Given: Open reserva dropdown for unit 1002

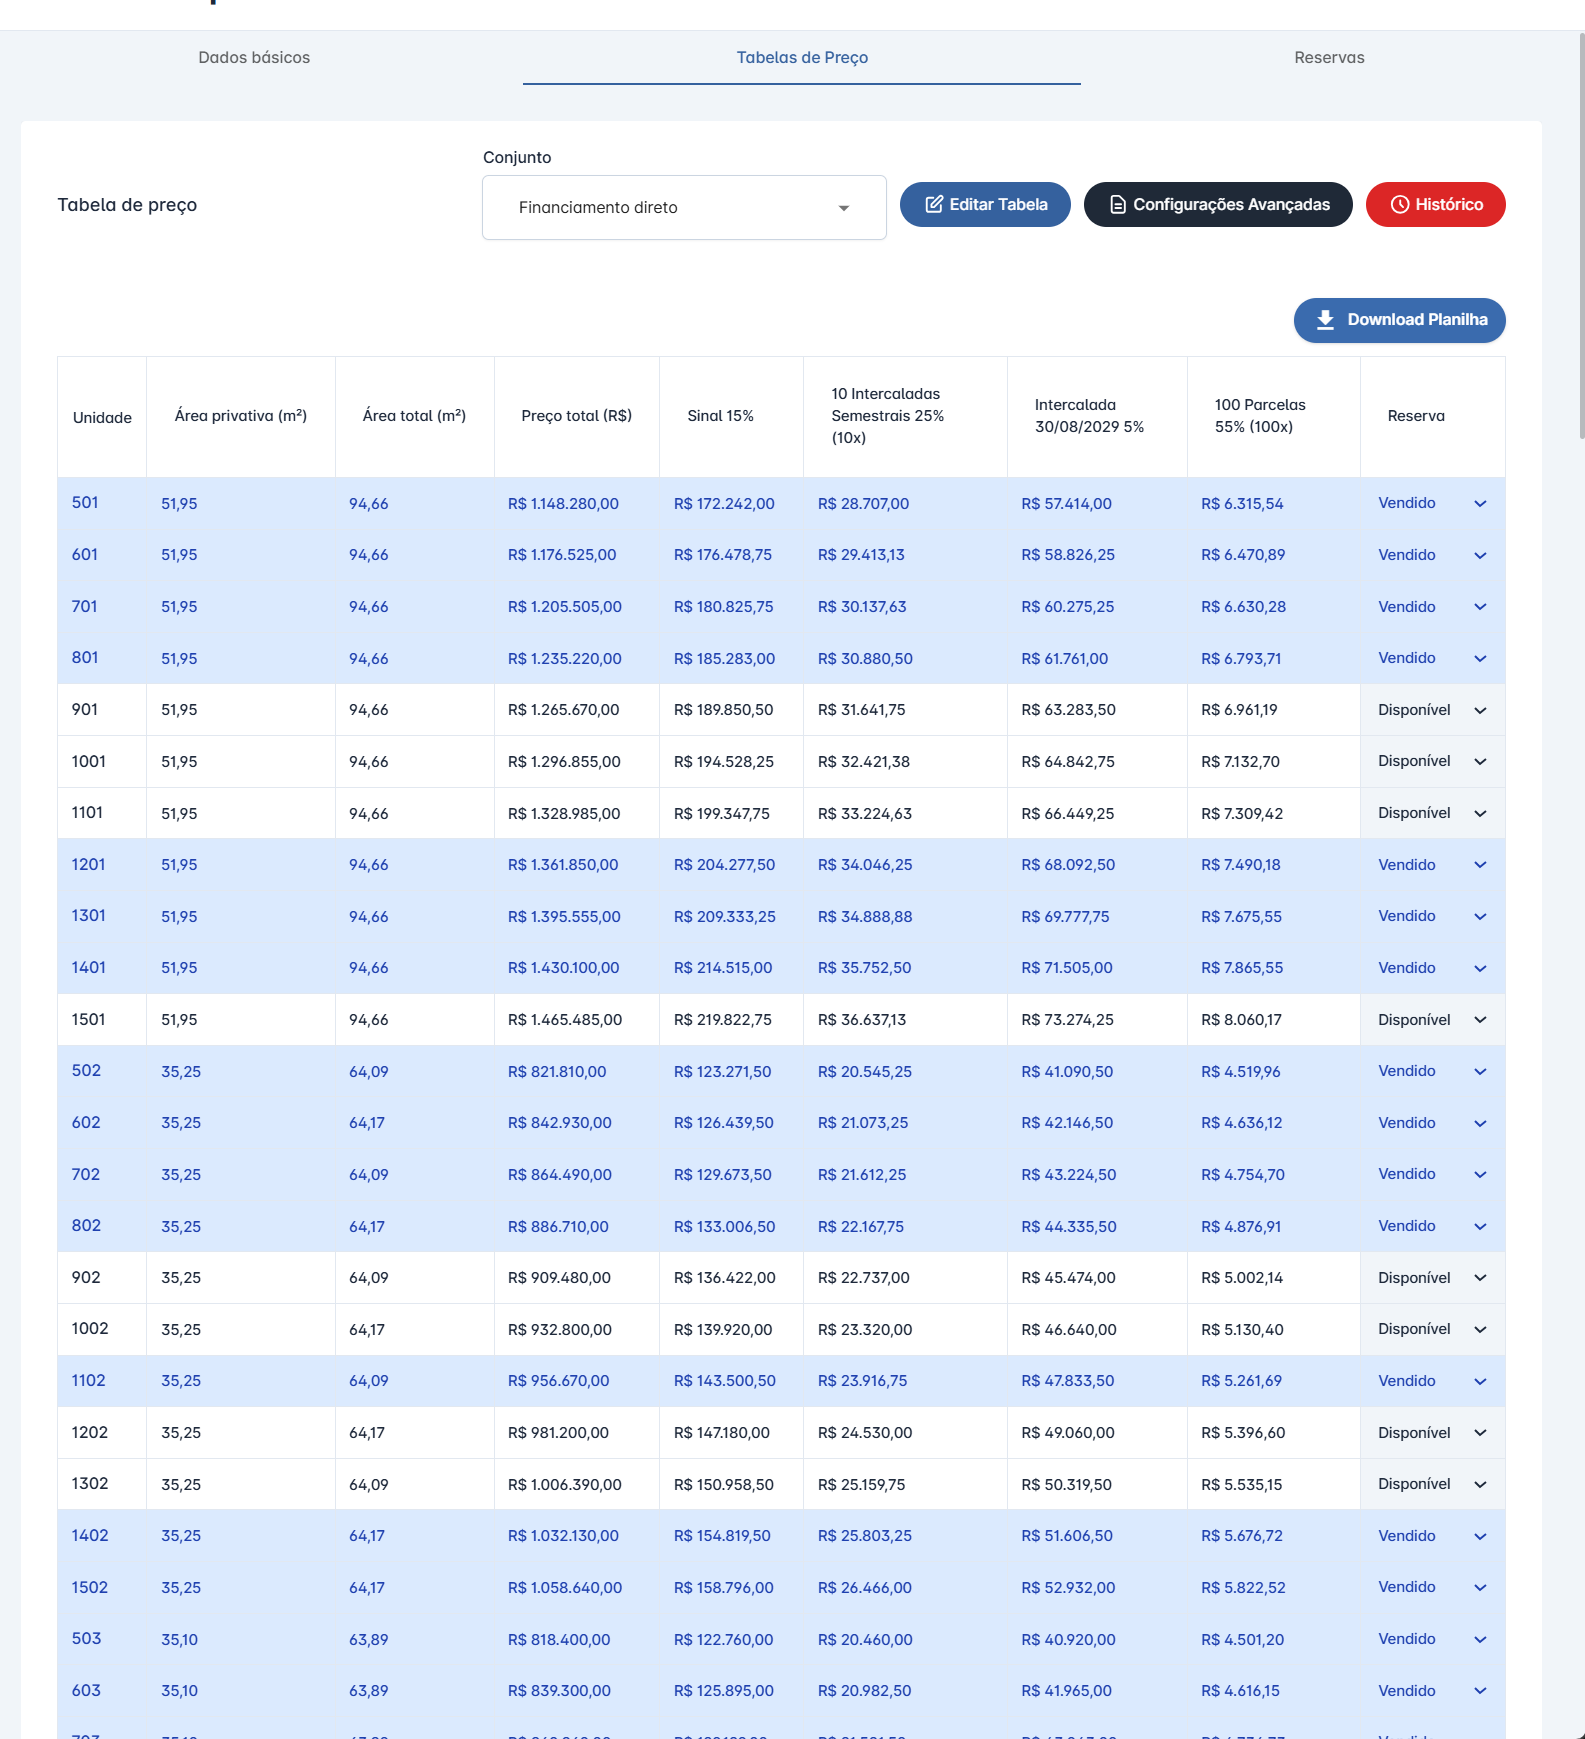Looking at the screenshot, I should tap(1480, 1329).
